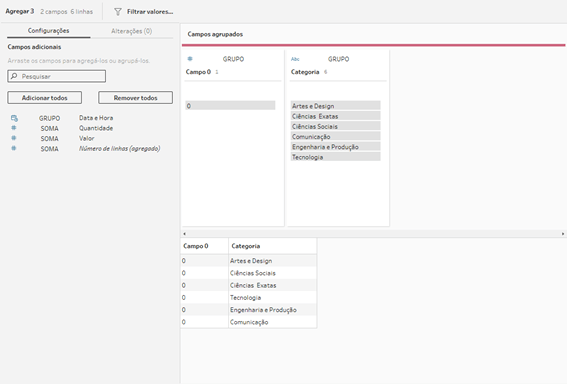Screen dimensions: 567x384
Task: Click Tecnologia cell in data grid
Action: tap(272, 298)
